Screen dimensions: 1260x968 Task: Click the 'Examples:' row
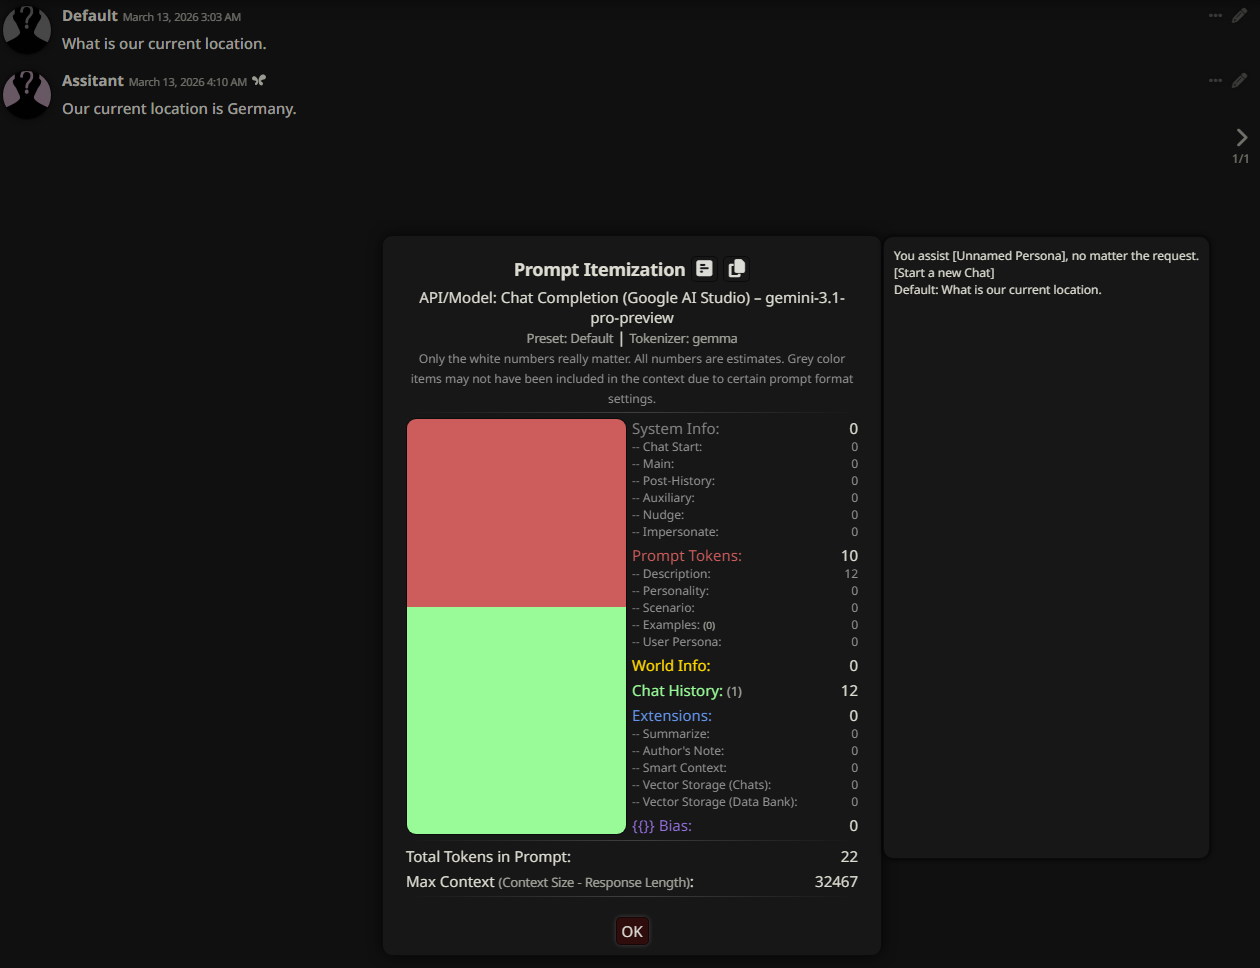point(745,625)
